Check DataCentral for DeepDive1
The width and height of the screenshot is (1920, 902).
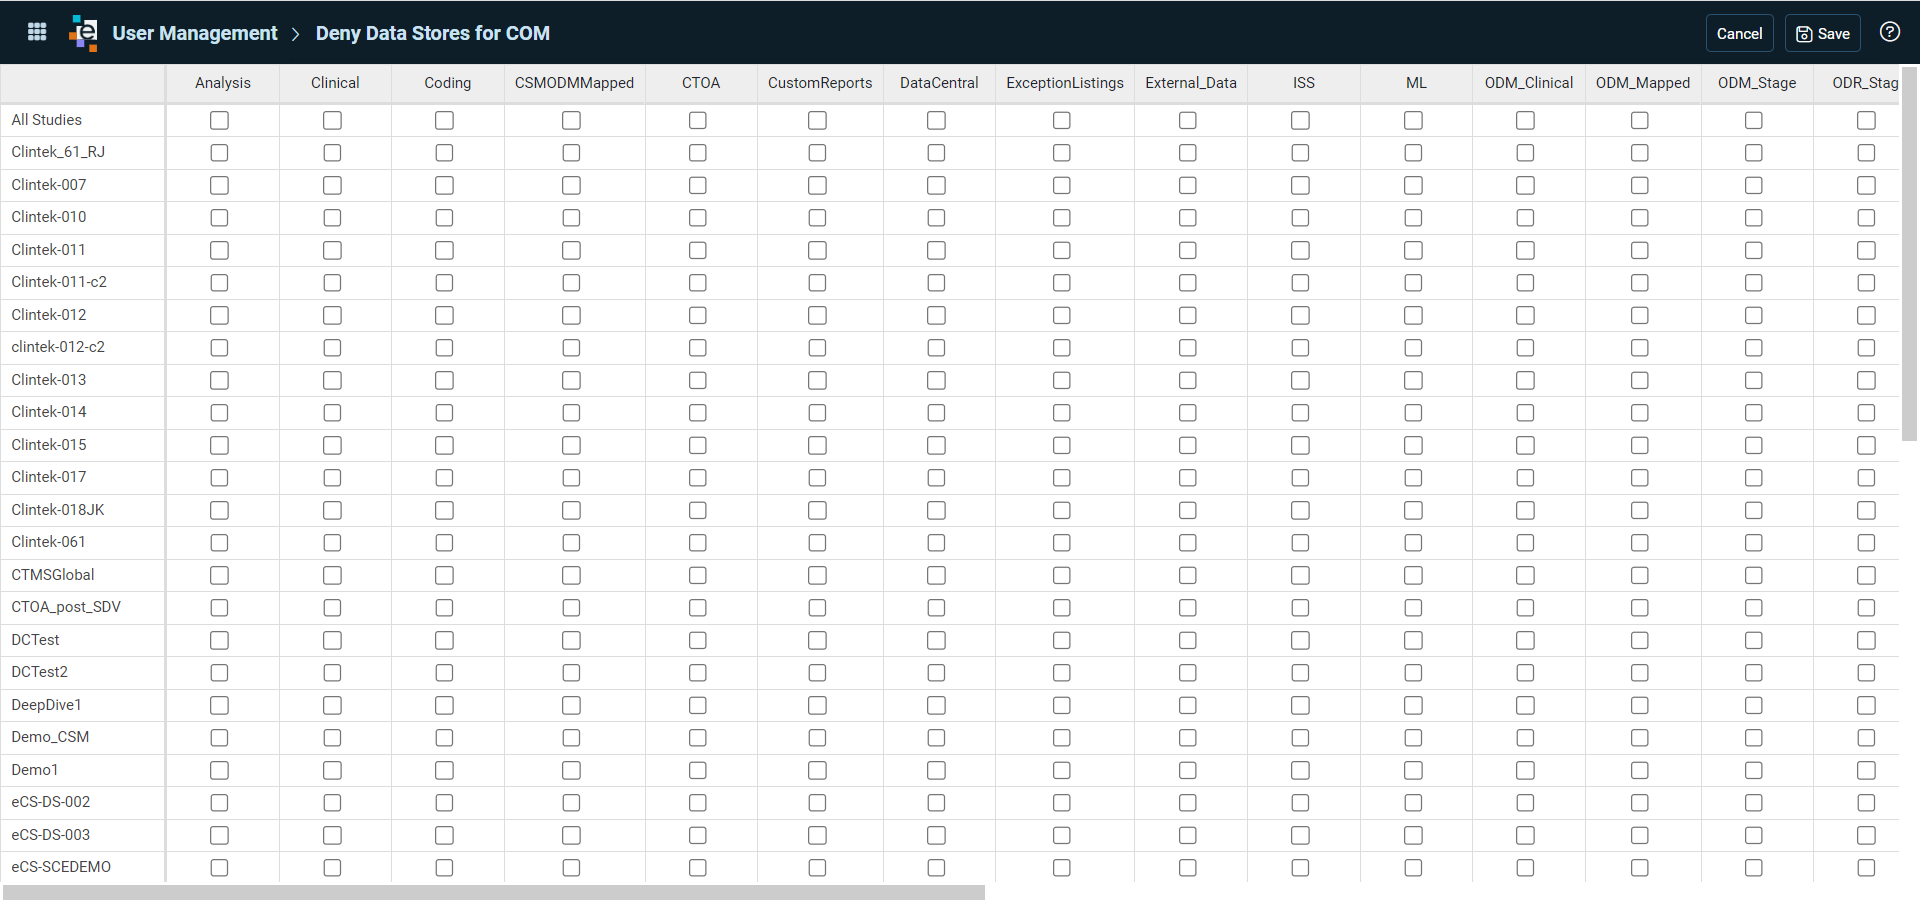[x=936, y=705]
